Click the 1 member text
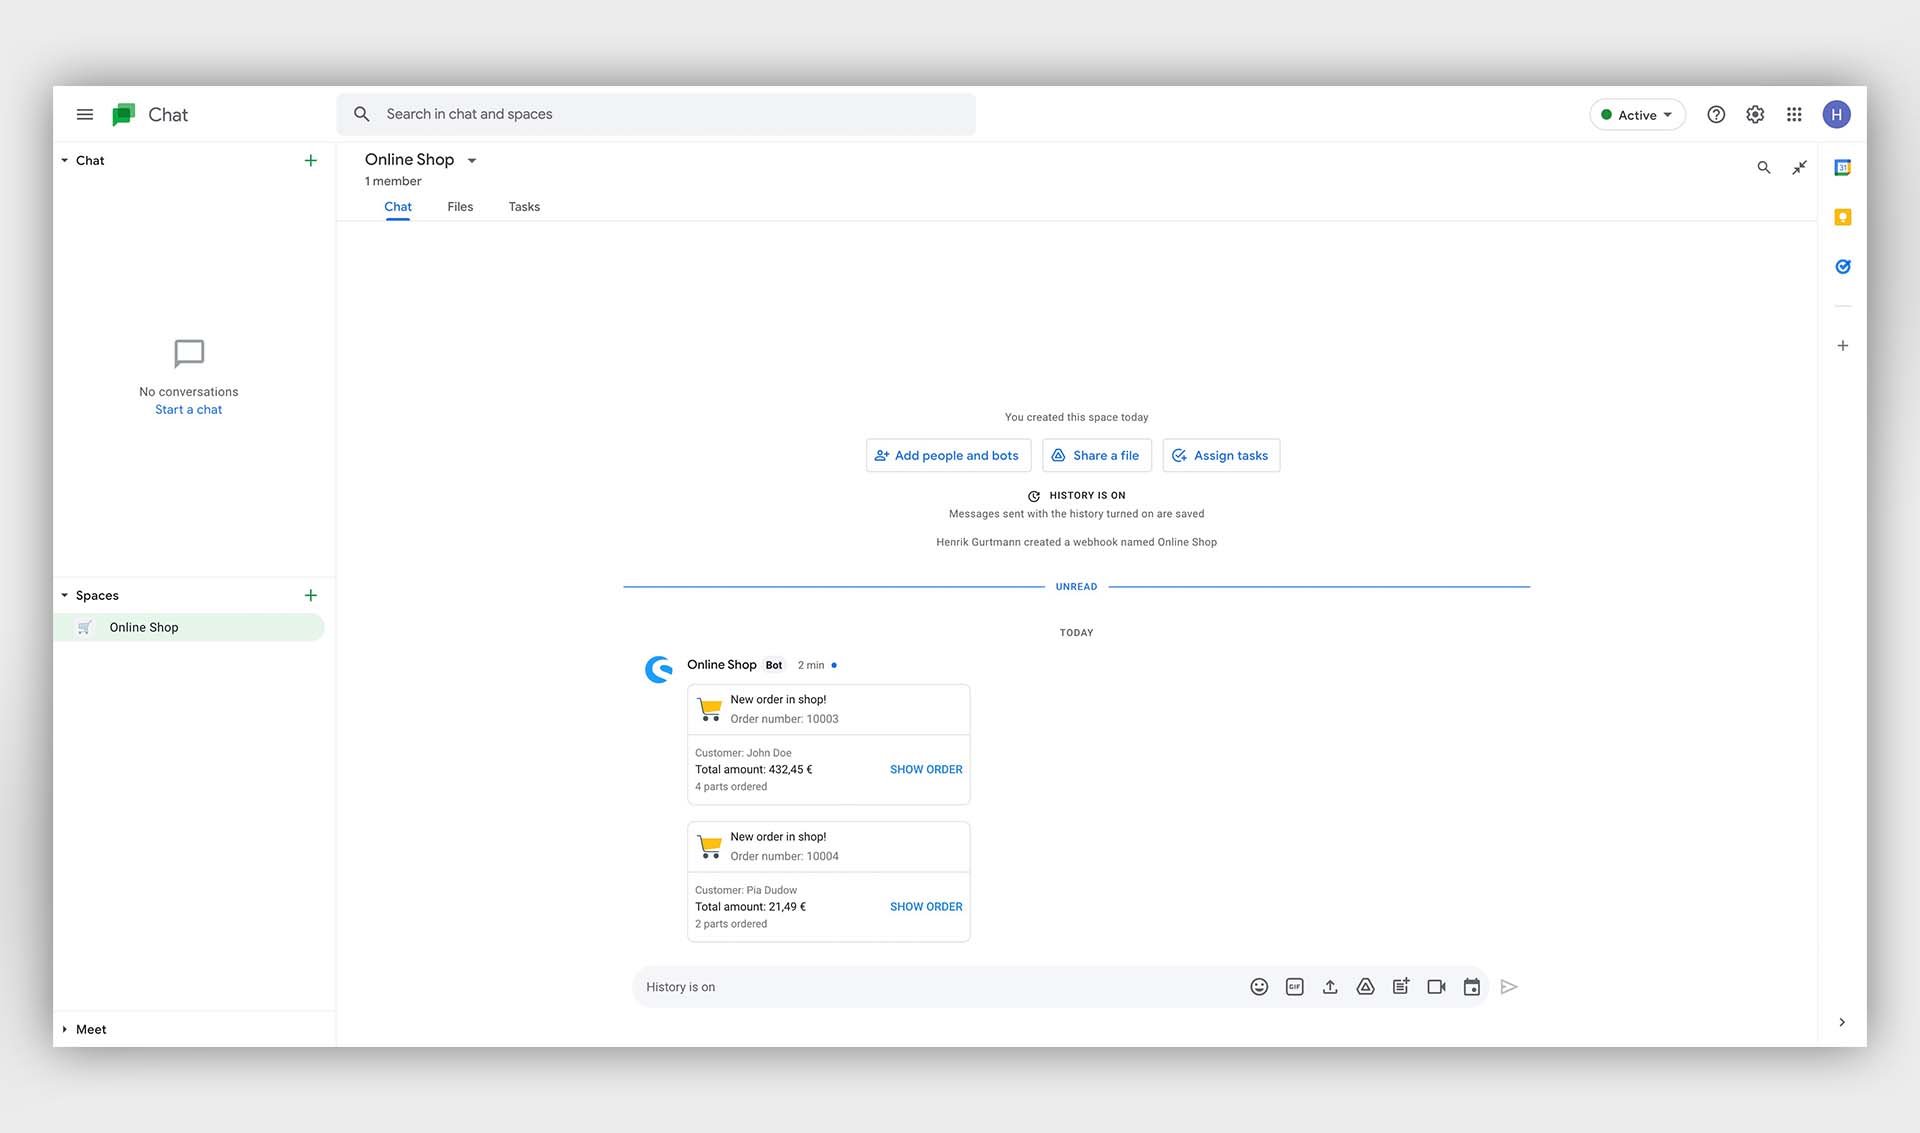Screen dimensions: 1920x1133 (x=393, y=181)
